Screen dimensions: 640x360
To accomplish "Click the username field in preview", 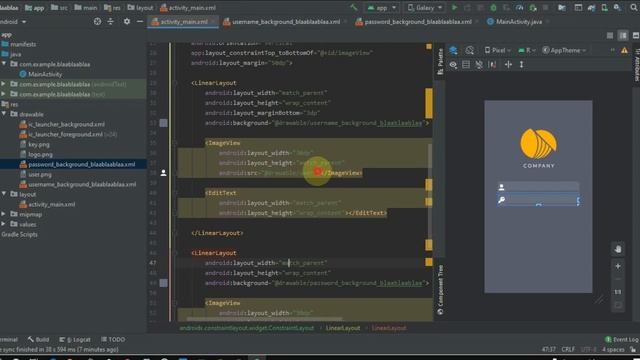I will point(538,187).
